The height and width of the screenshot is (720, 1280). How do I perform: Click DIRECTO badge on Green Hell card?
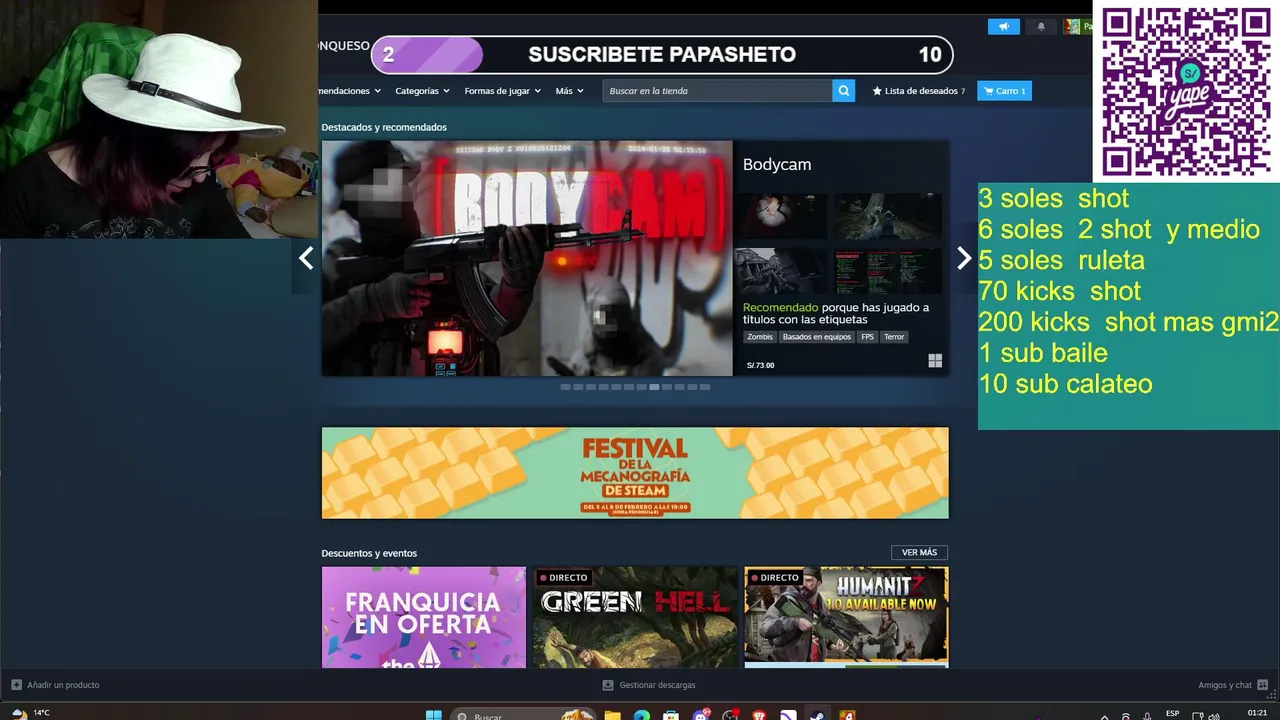tap(563, 578)
